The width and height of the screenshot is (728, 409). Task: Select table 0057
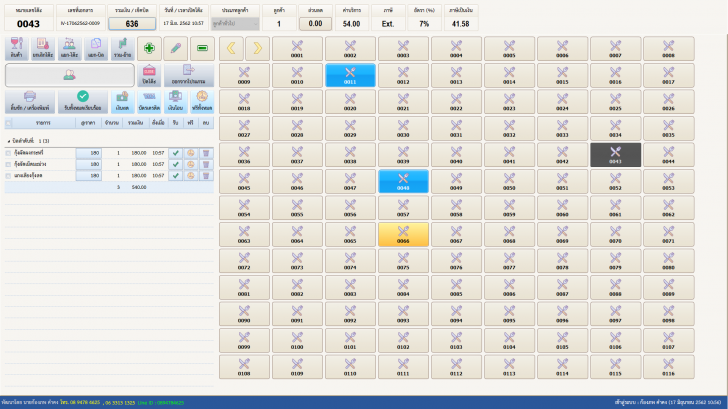pyautogui.click(x=403, y=208)
